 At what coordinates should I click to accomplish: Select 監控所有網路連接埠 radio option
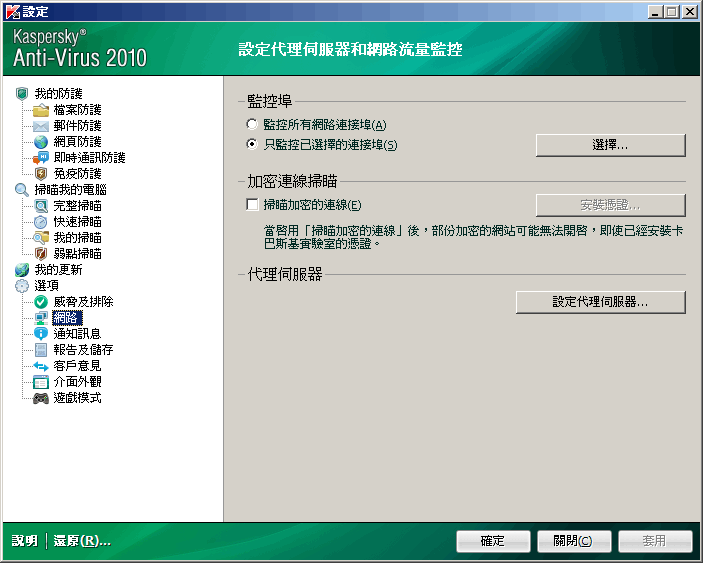[x=251, y=125]
